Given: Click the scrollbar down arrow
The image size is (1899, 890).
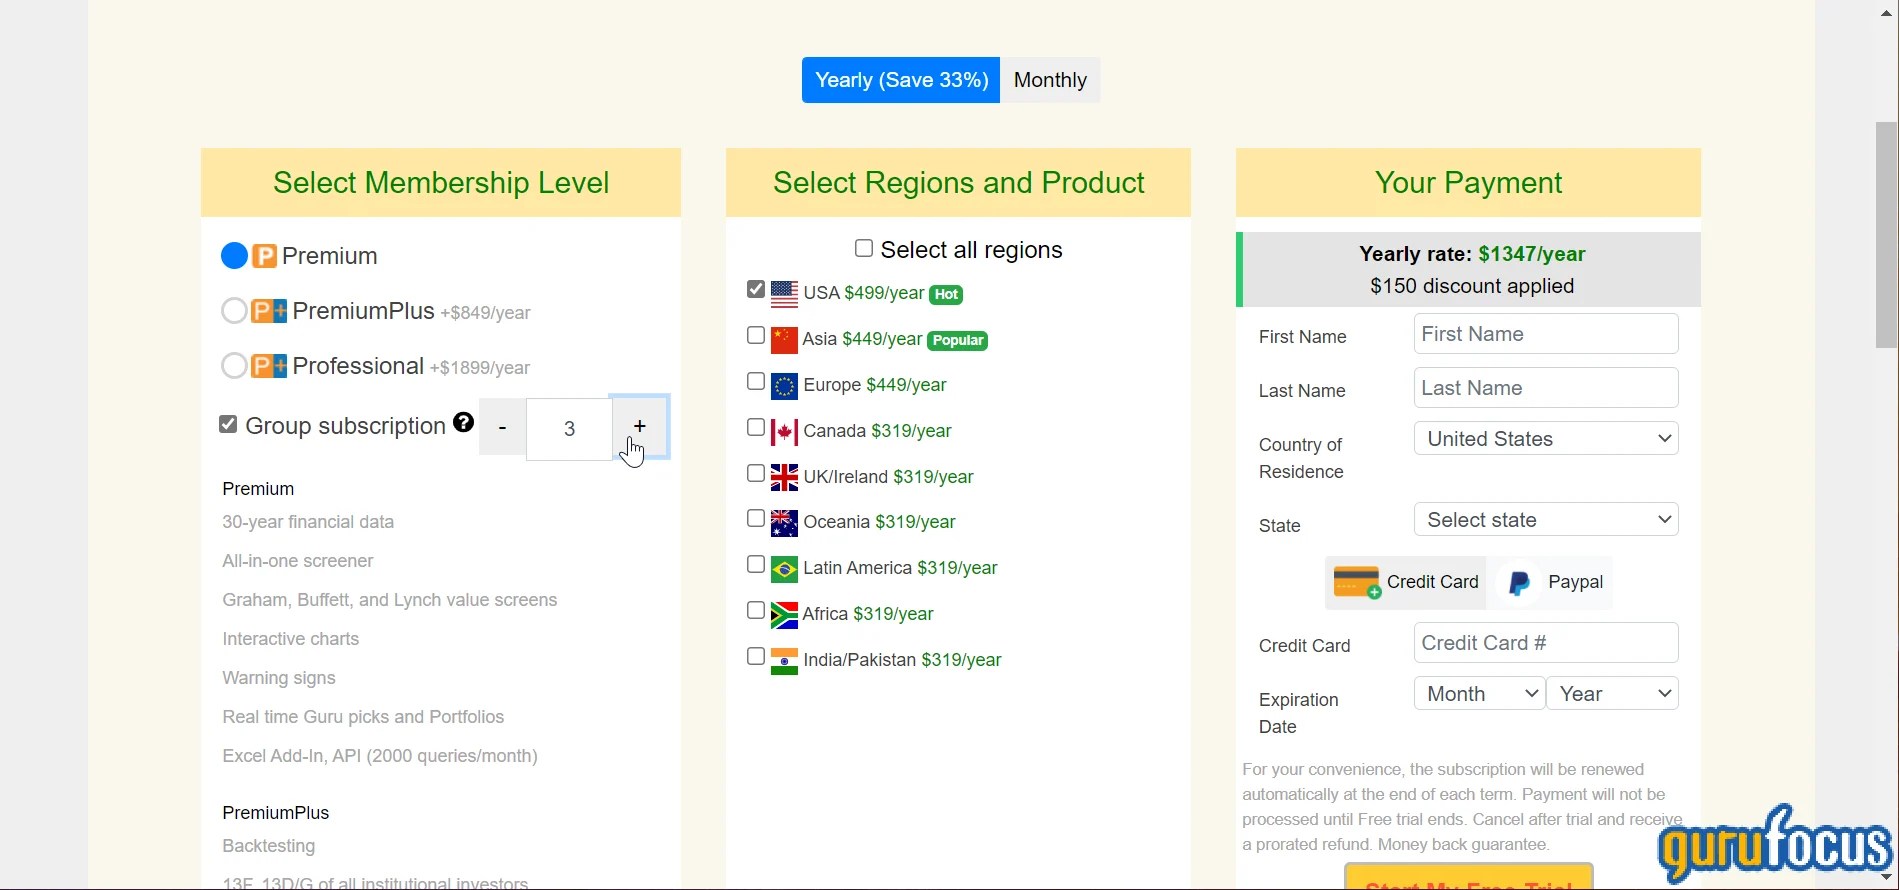Looking at the screenshot, I should click(1886, 877).
